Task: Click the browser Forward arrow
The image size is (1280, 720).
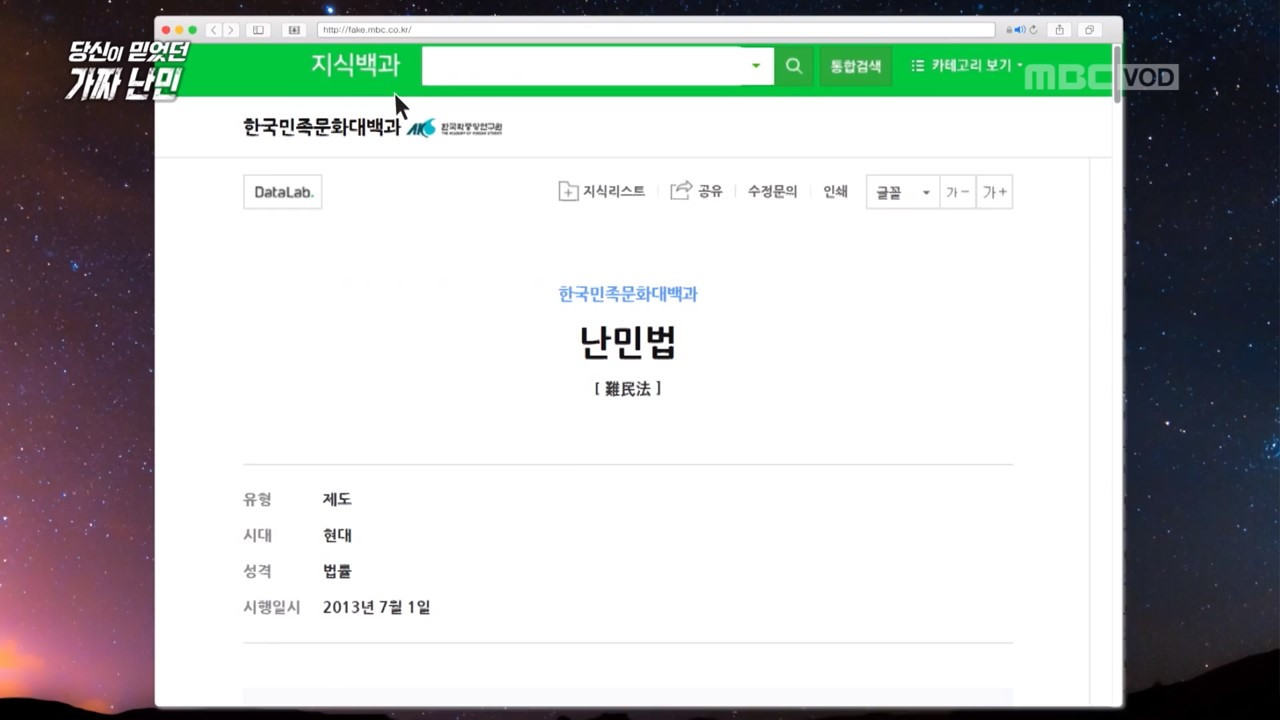Action: click(x=230, y=30)
